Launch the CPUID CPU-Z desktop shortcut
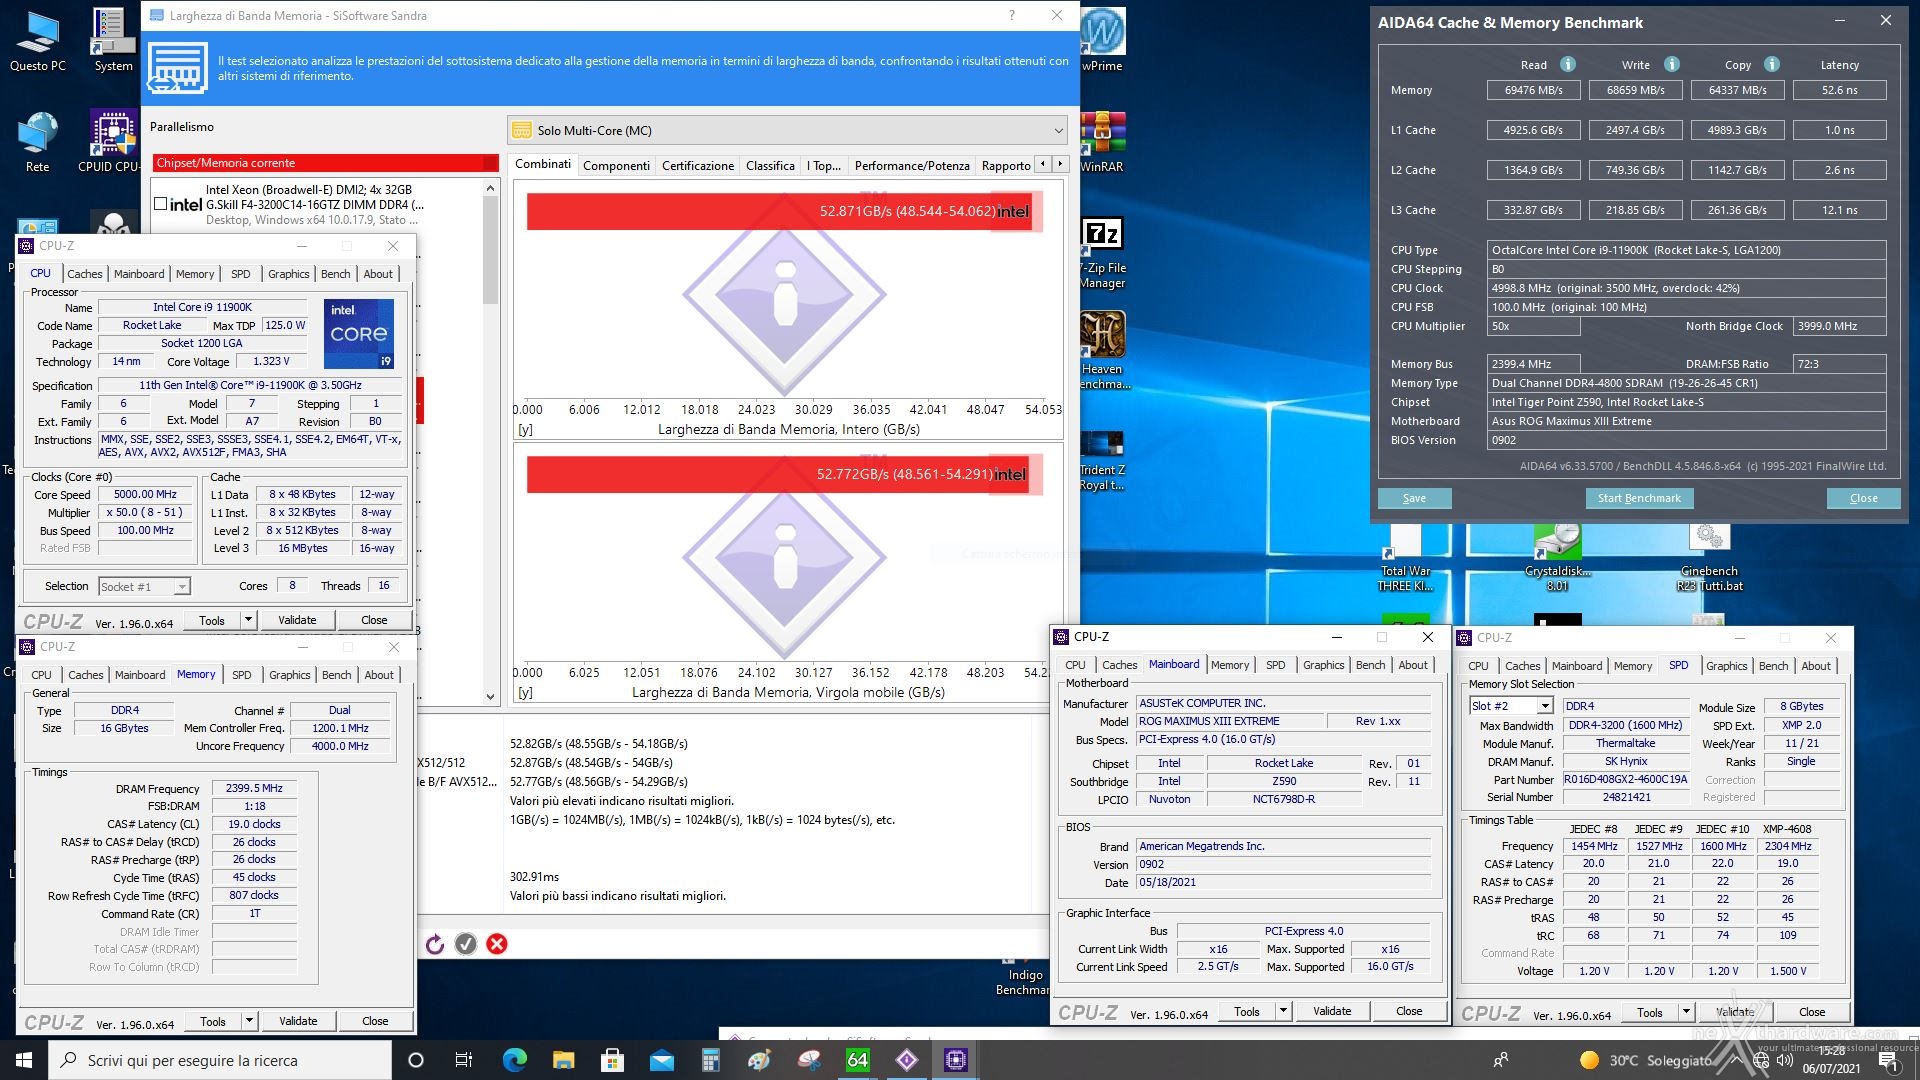This screenshot has height=1080, width=1920. [110, 142]
